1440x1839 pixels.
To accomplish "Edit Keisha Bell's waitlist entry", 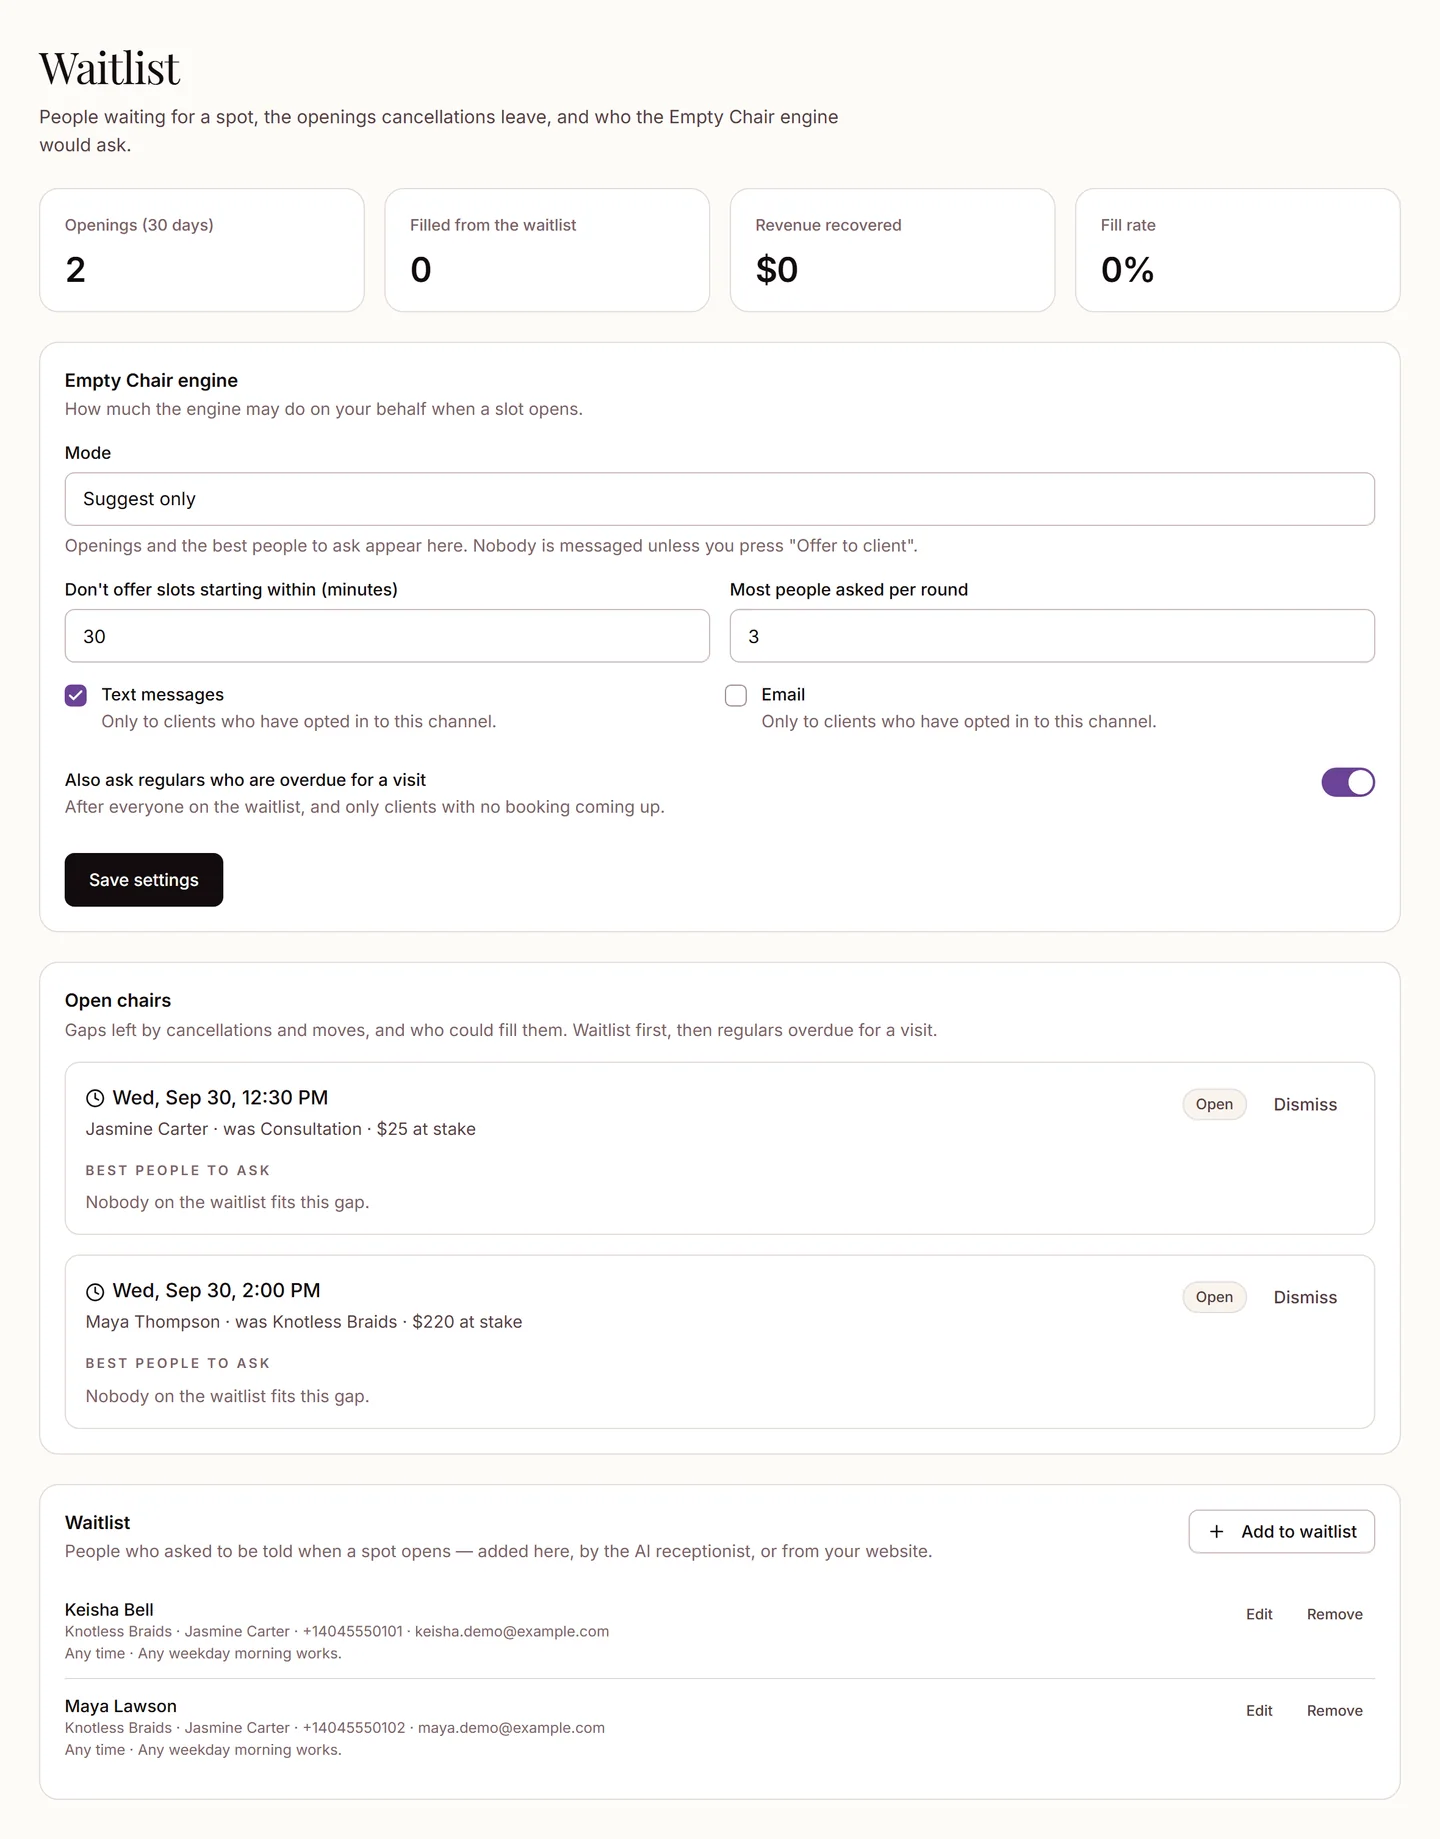I will pyautogui.click(x=1259, y=1614).
